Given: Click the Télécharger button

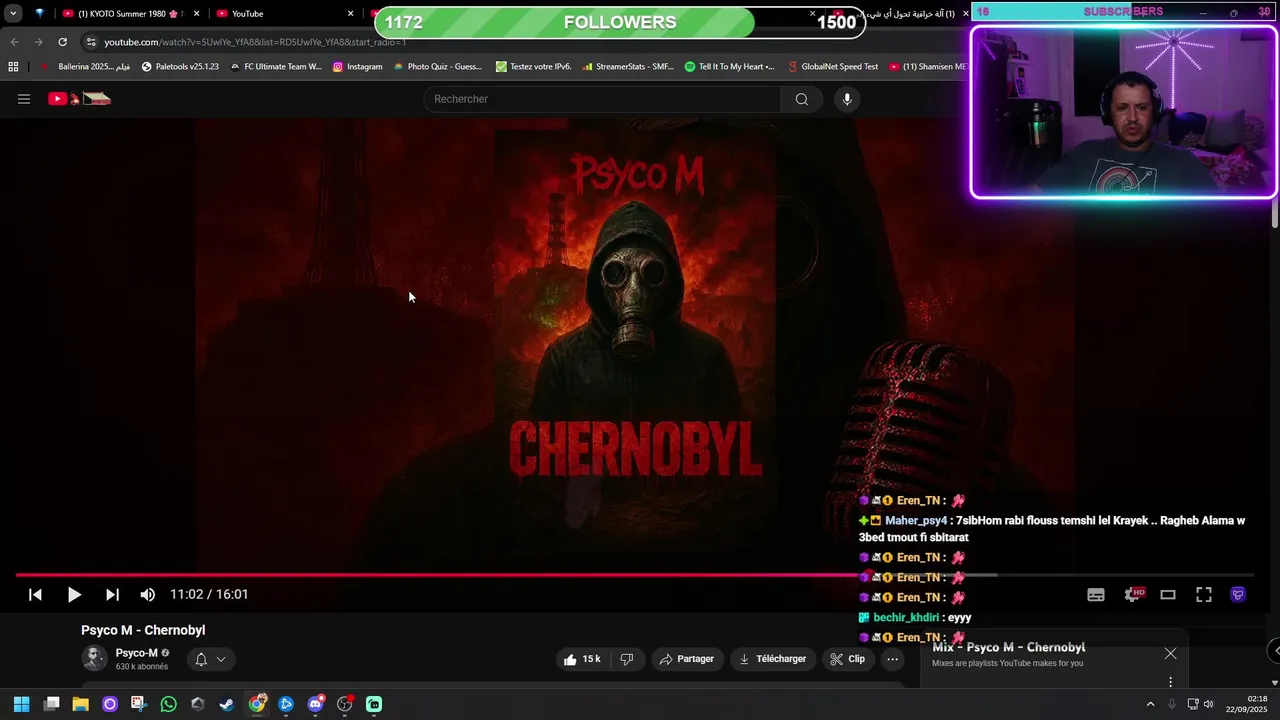Looking at the screenshot, I should point(772,659).
